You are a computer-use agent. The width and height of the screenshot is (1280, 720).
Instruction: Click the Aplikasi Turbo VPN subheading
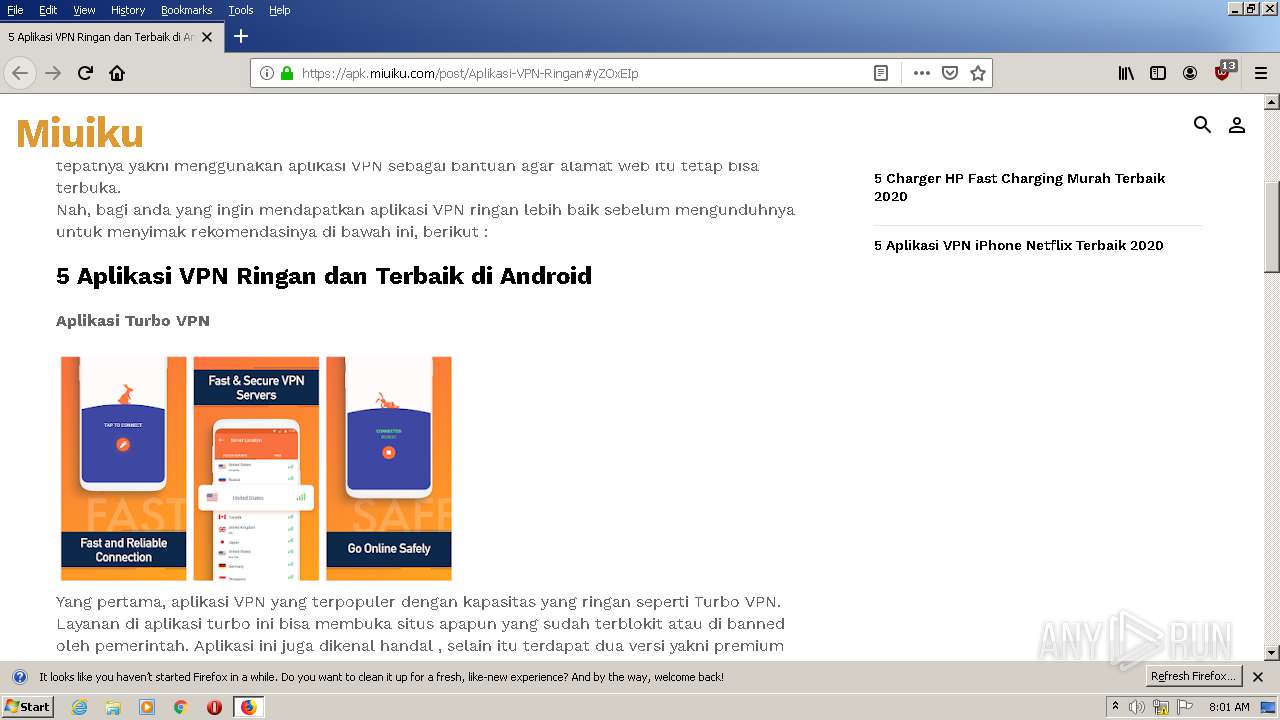133,321
